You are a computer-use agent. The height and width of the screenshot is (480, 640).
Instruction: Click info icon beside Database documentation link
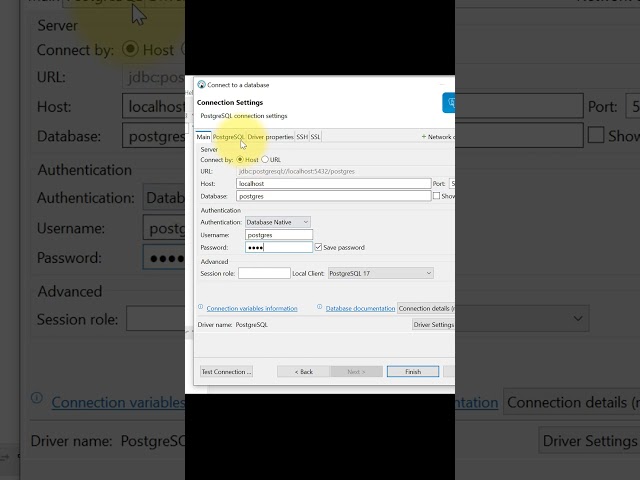pyautogui.click(x=320, y=307)
